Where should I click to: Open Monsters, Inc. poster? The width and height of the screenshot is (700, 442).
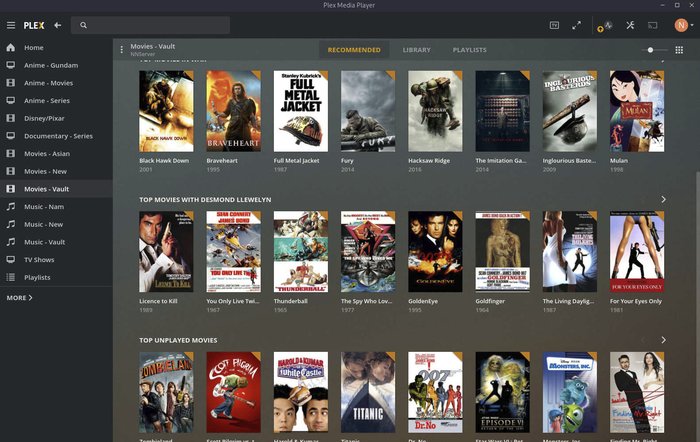pyautogui.click(x=570, y=392)
